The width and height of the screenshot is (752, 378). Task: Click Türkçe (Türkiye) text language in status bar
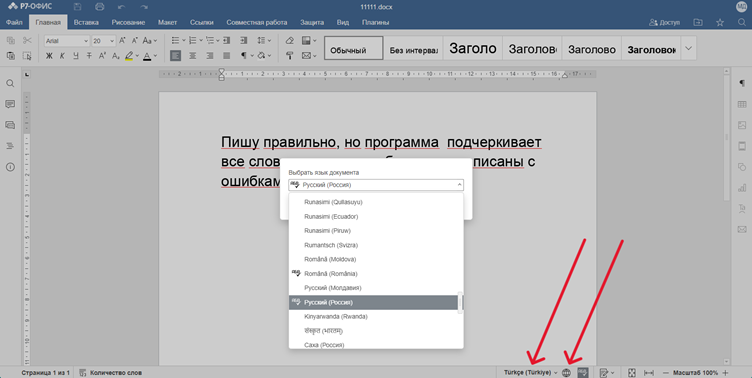click(x=527, y=372)
